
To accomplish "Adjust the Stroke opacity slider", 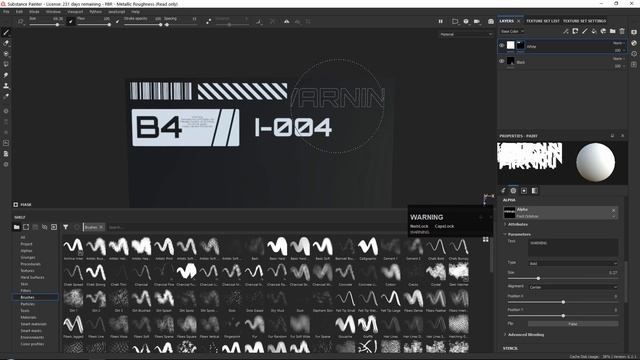I will (143, 24).
